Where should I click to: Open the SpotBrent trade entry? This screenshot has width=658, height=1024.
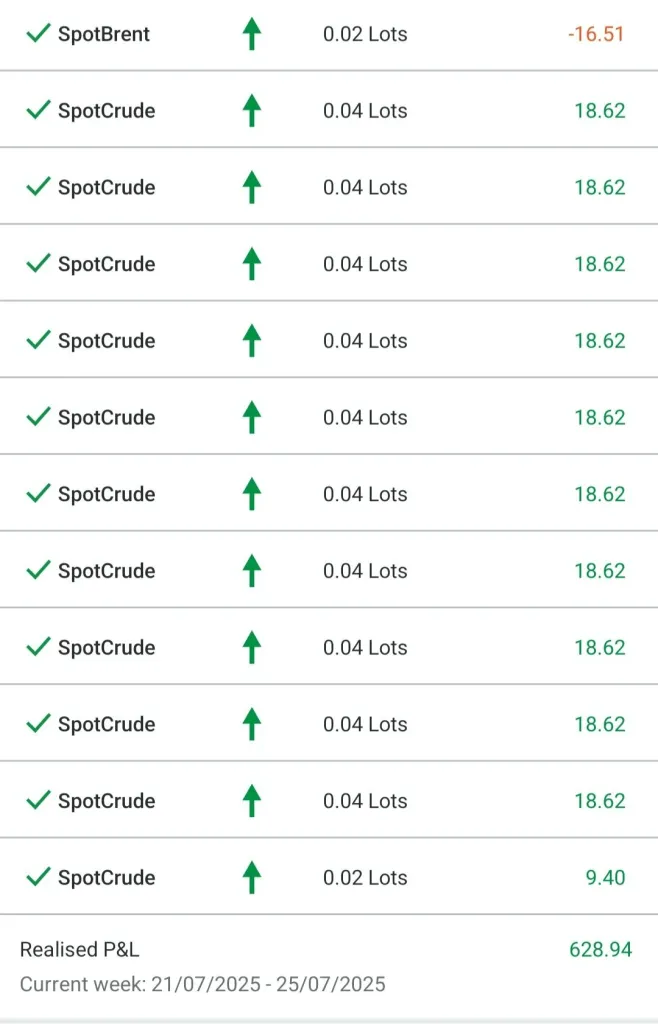pos(104,34)
